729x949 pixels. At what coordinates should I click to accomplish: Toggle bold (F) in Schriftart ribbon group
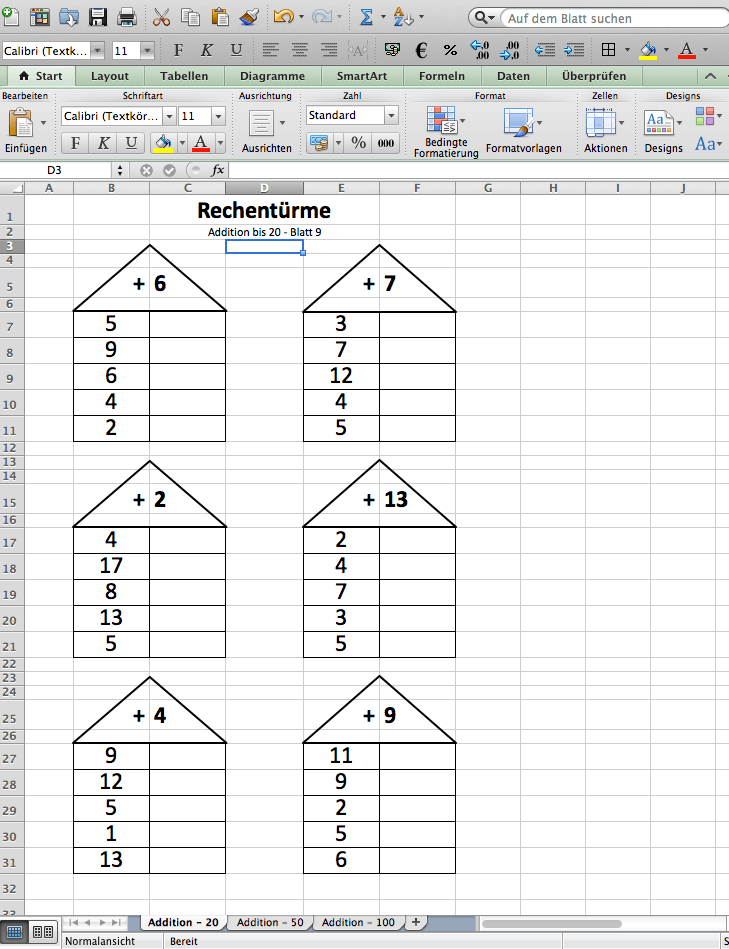point(76,143)
